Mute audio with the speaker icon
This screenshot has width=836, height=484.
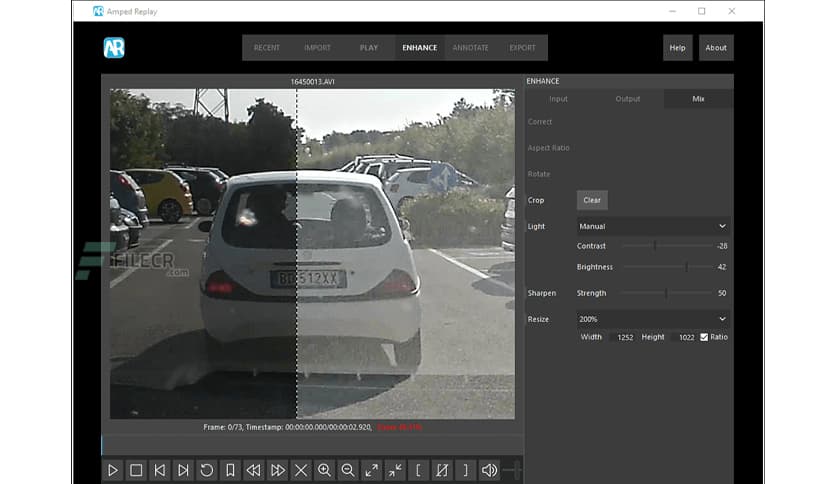pyautogui.click(x=488, y=470)
